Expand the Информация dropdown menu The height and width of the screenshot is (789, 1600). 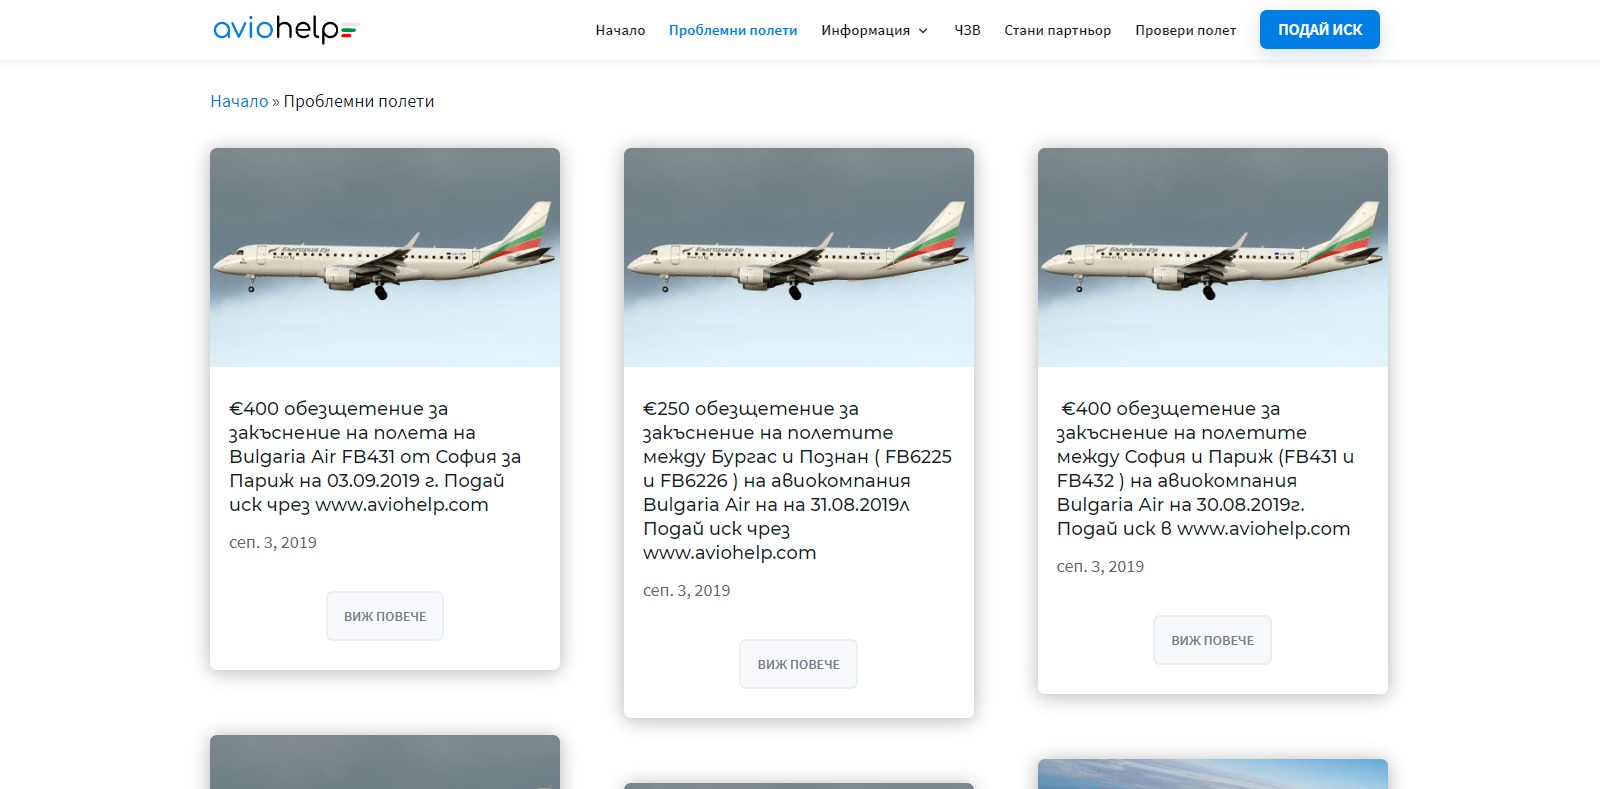click(x=874, y=30)
